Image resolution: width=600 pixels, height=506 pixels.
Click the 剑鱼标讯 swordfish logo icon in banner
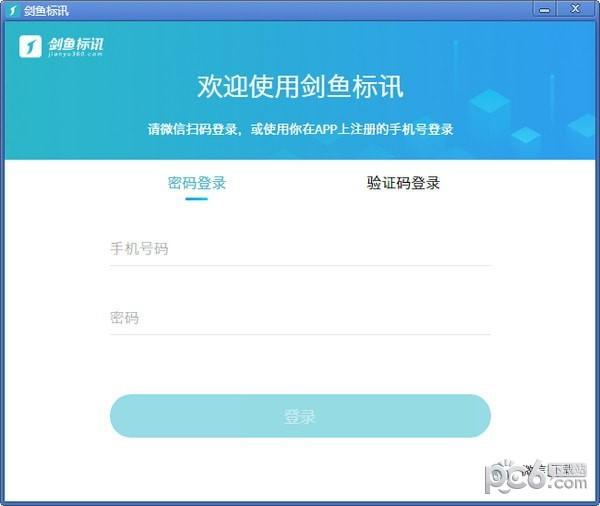(30, 46)
